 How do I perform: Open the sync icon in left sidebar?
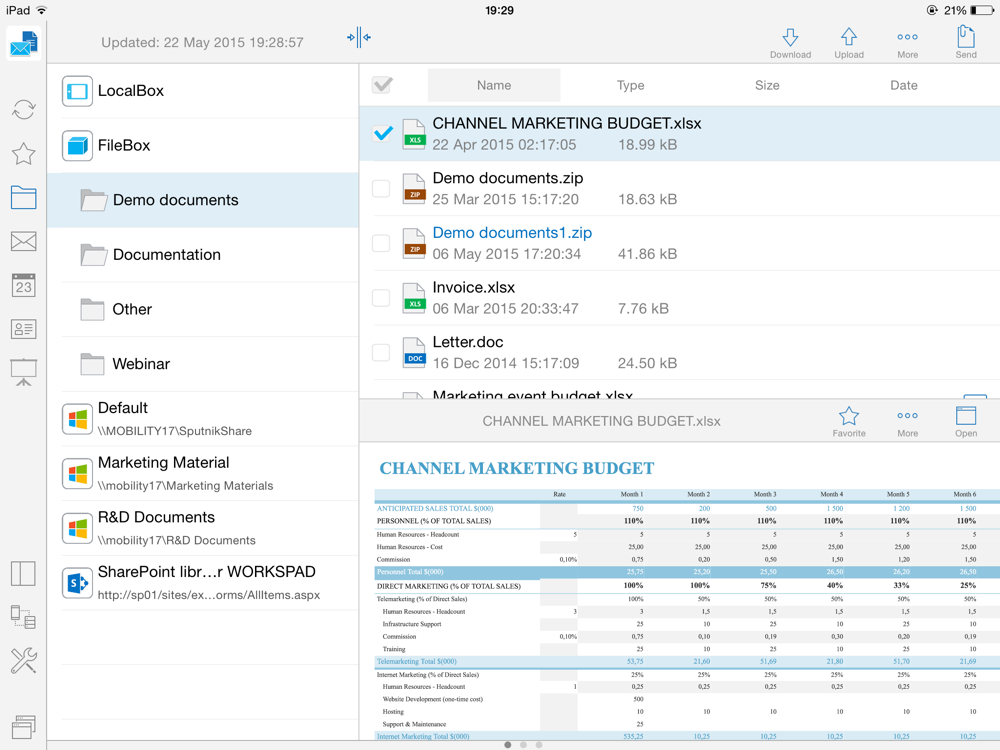click(x=23, y=109)
